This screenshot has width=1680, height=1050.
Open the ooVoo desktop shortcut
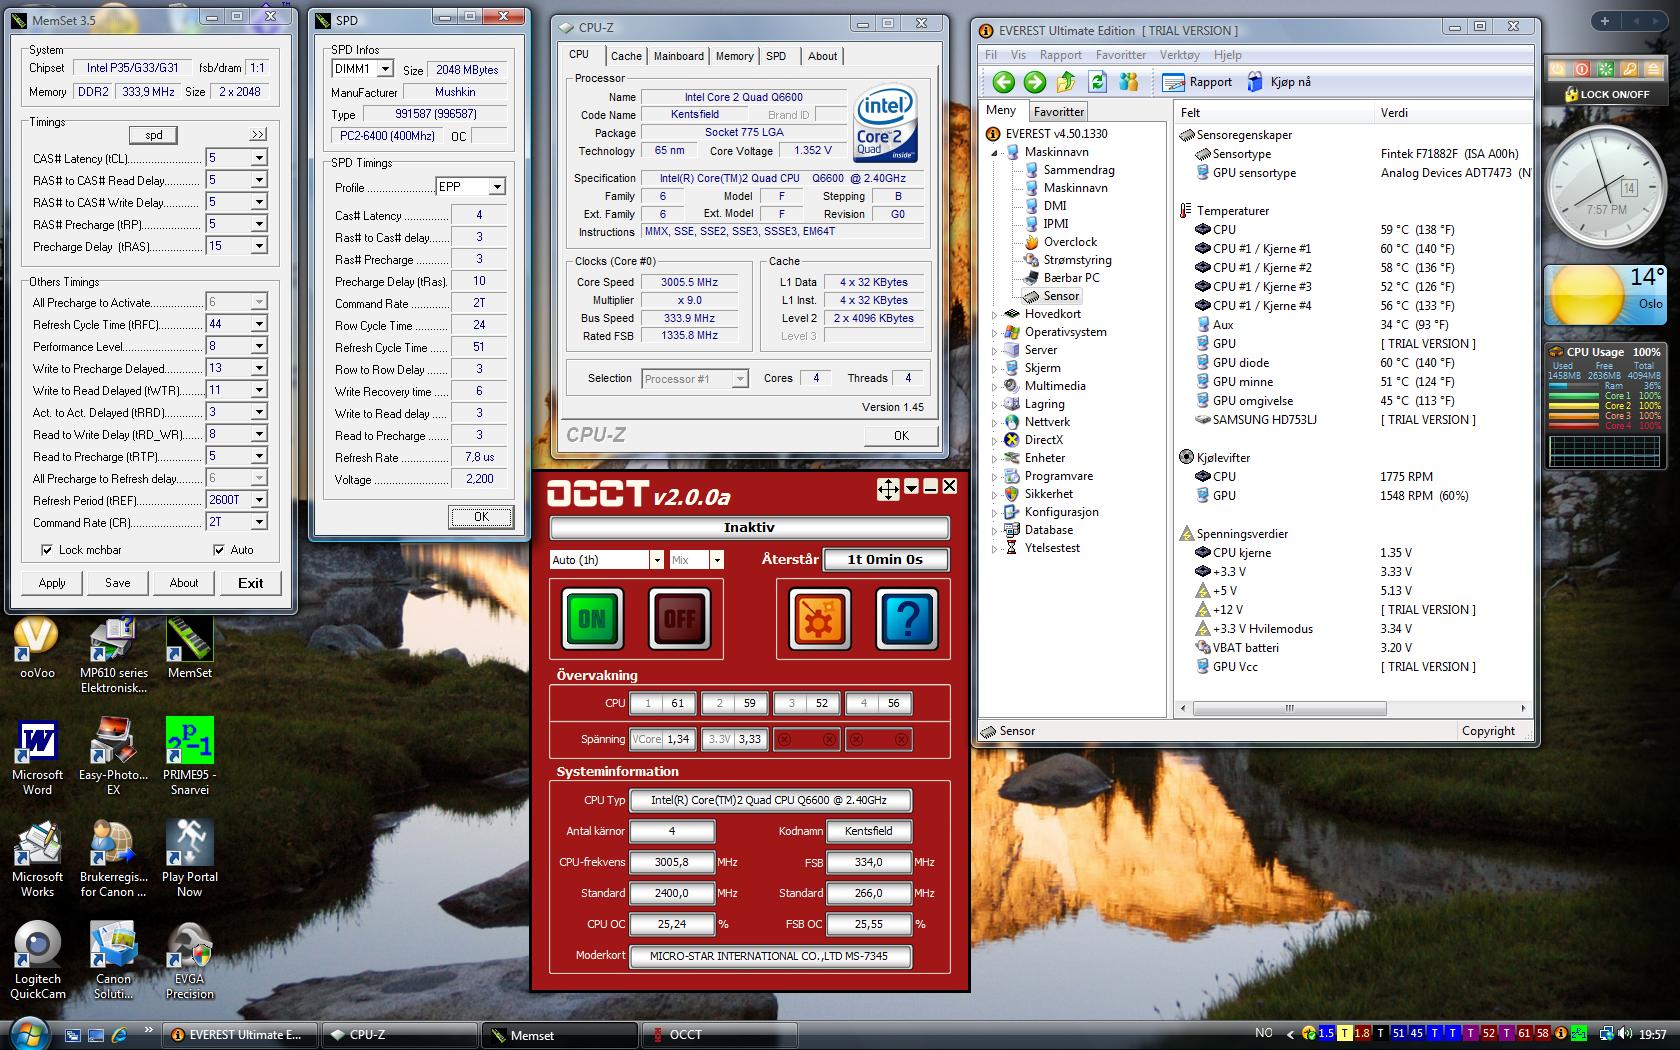point(37,648)
